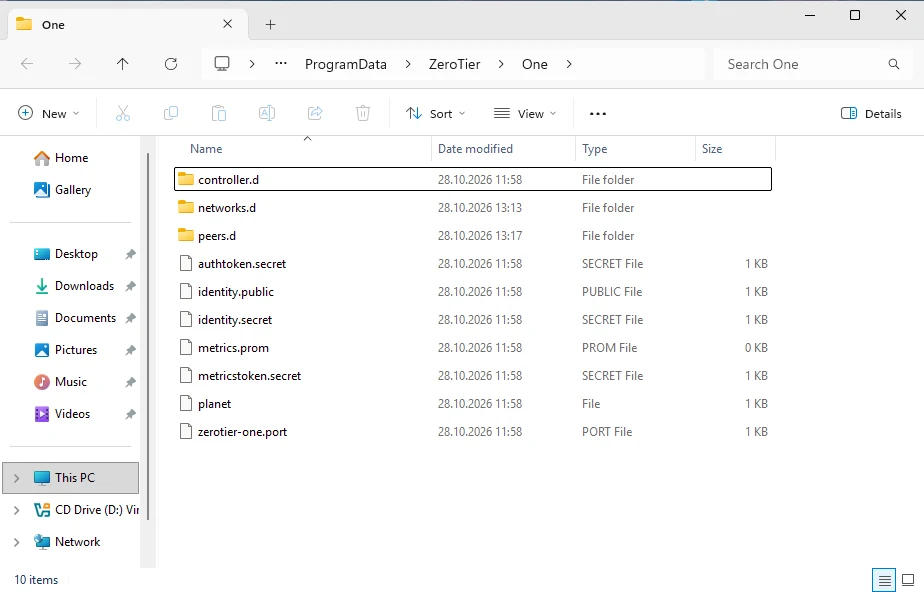
Task: Add a new tab
Action: (x=270, y=25)
